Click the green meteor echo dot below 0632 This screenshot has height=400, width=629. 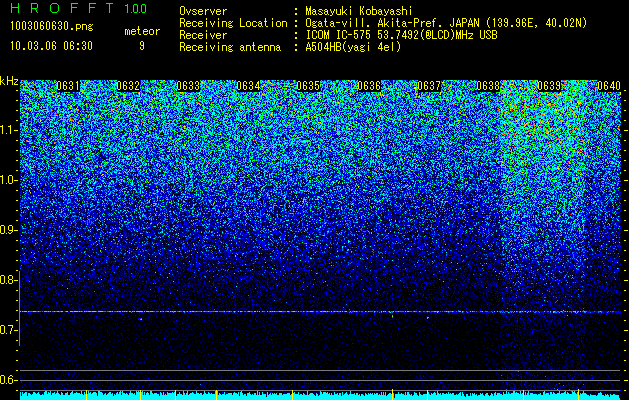click(140, 319)
